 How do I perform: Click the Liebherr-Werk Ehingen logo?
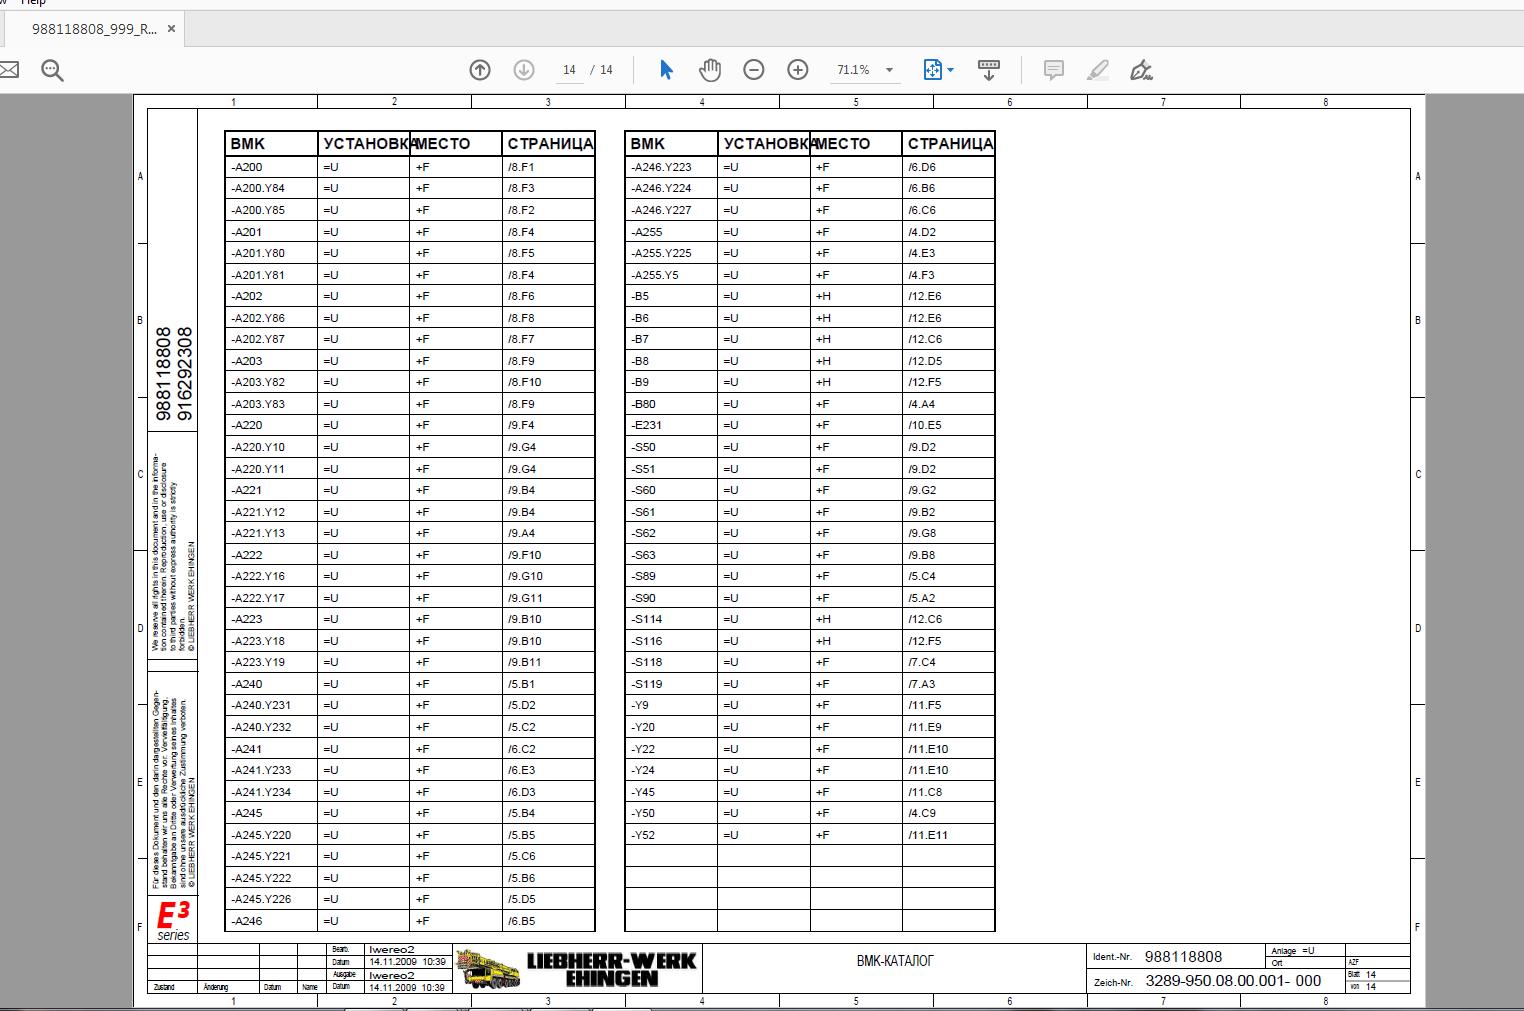[577, 968]
